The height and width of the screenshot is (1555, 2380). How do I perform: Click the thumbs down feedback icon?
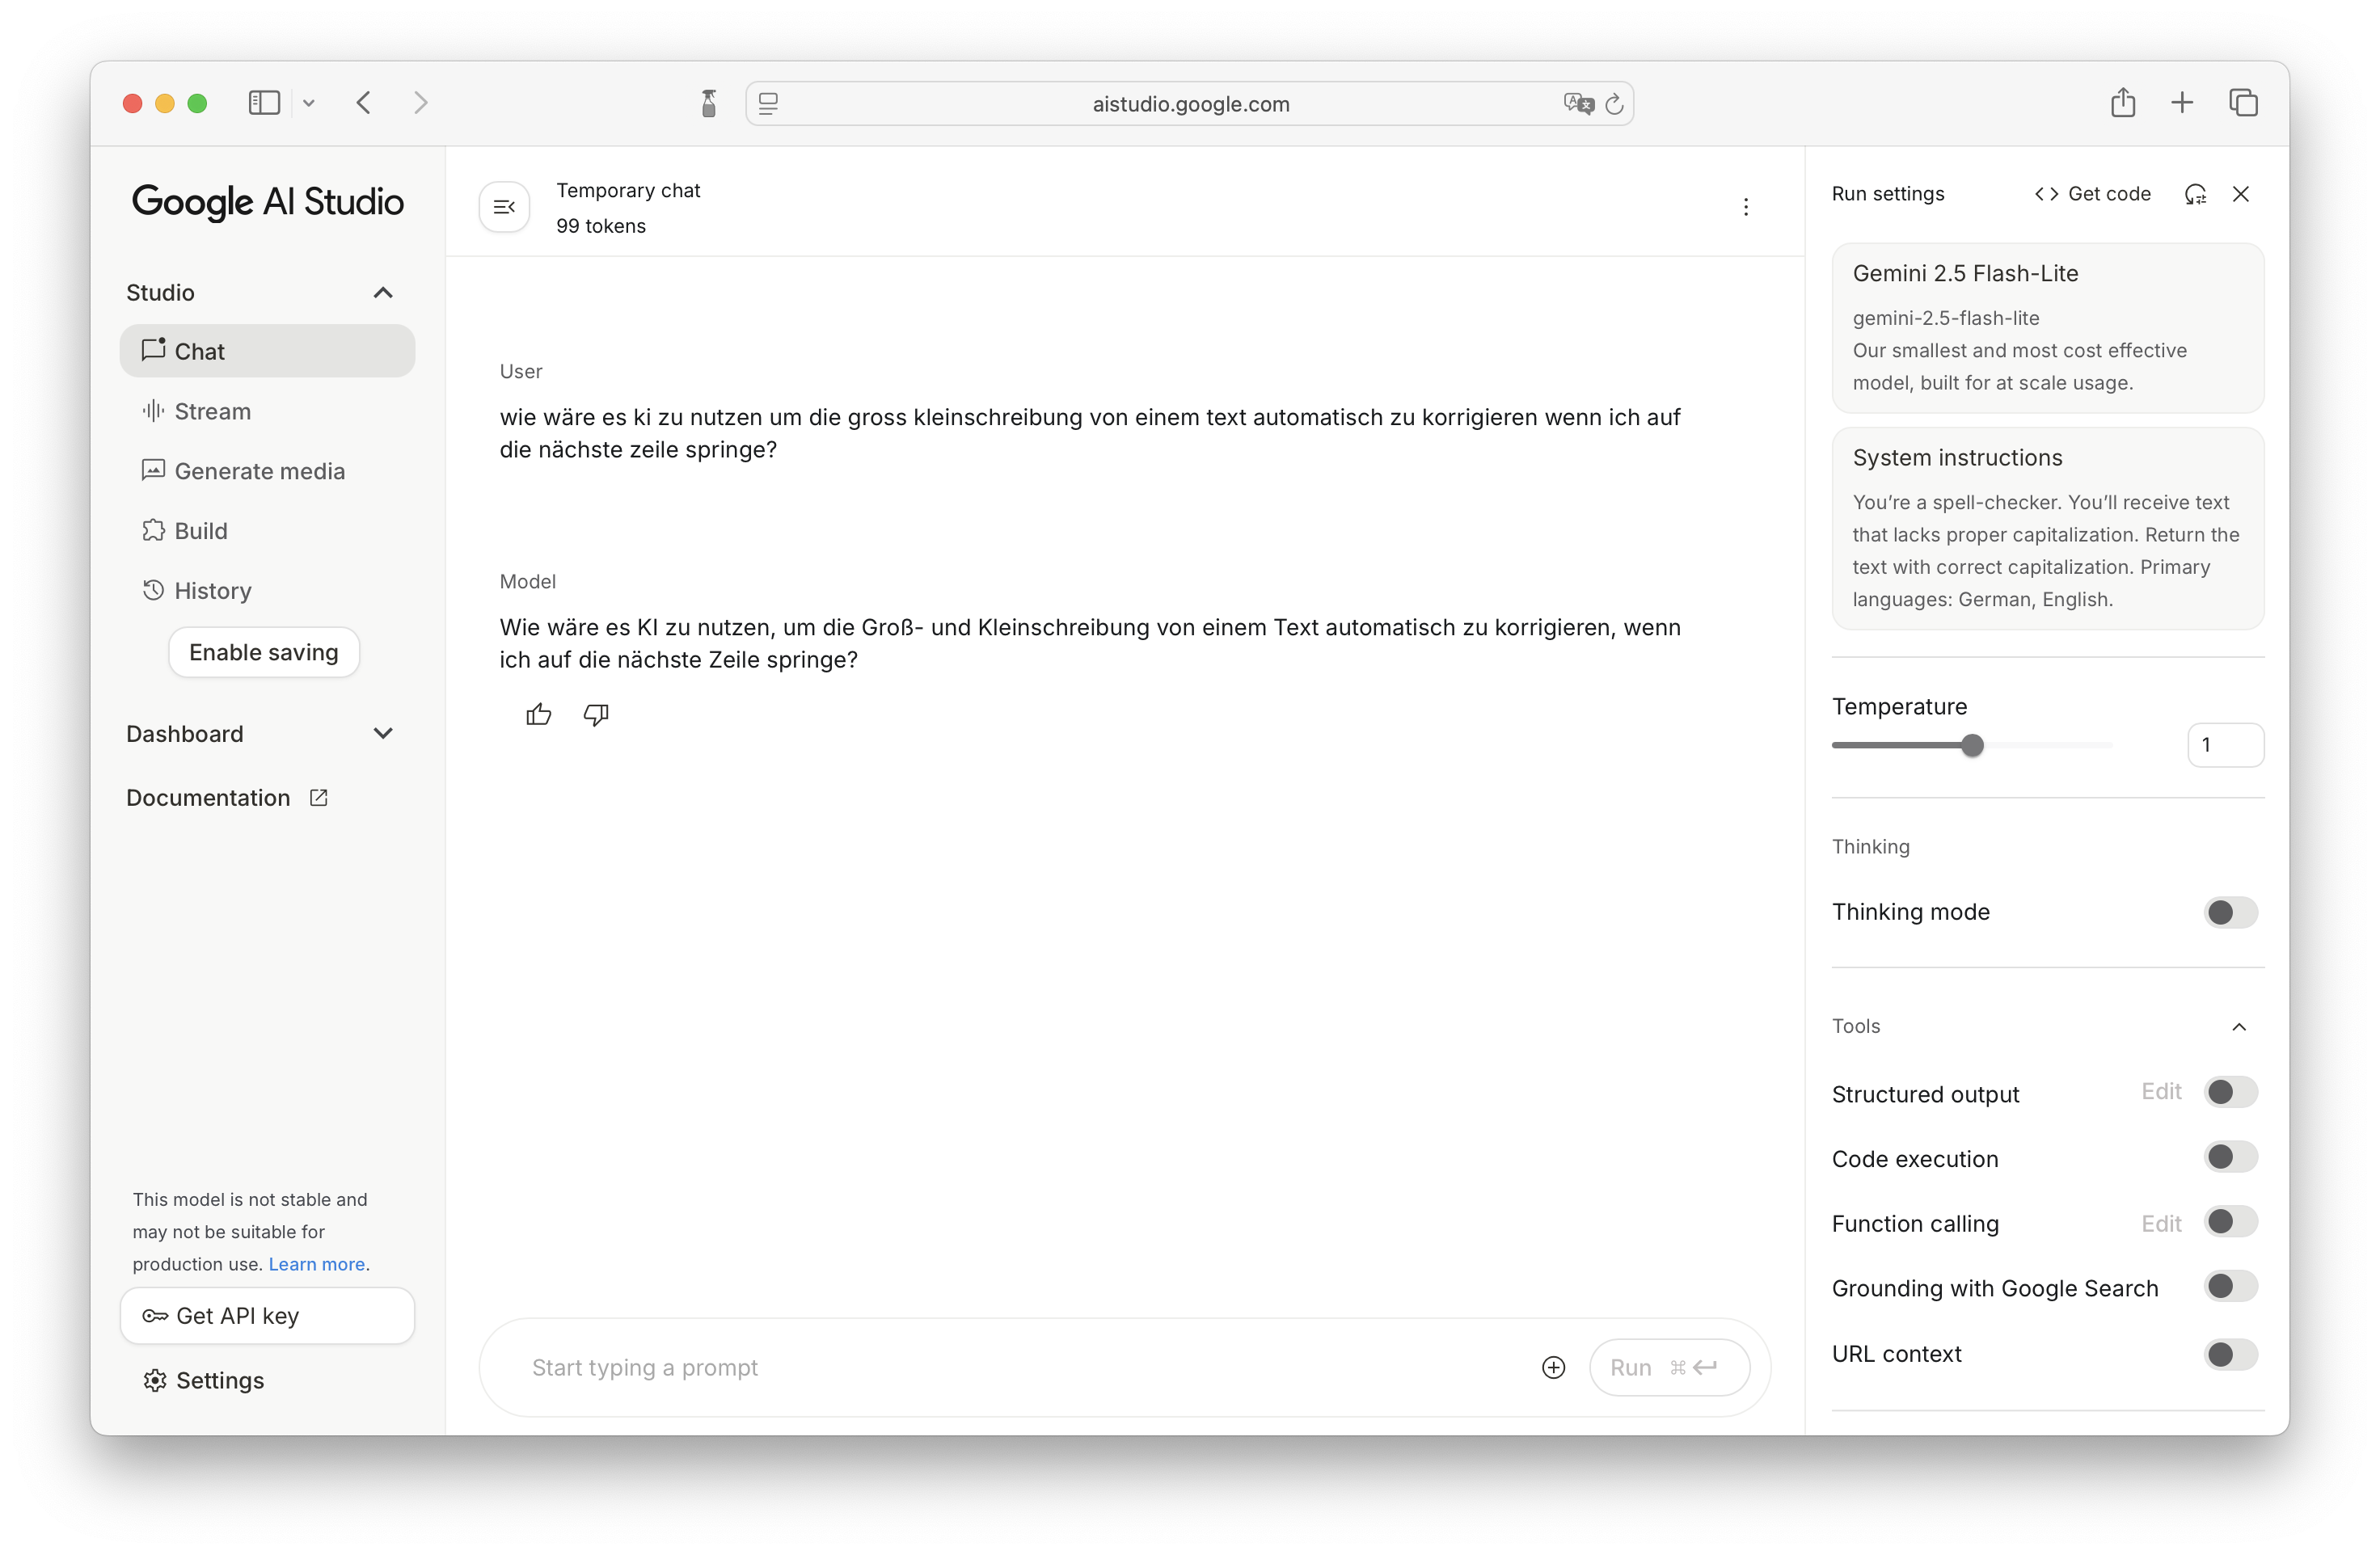[596, 714]
